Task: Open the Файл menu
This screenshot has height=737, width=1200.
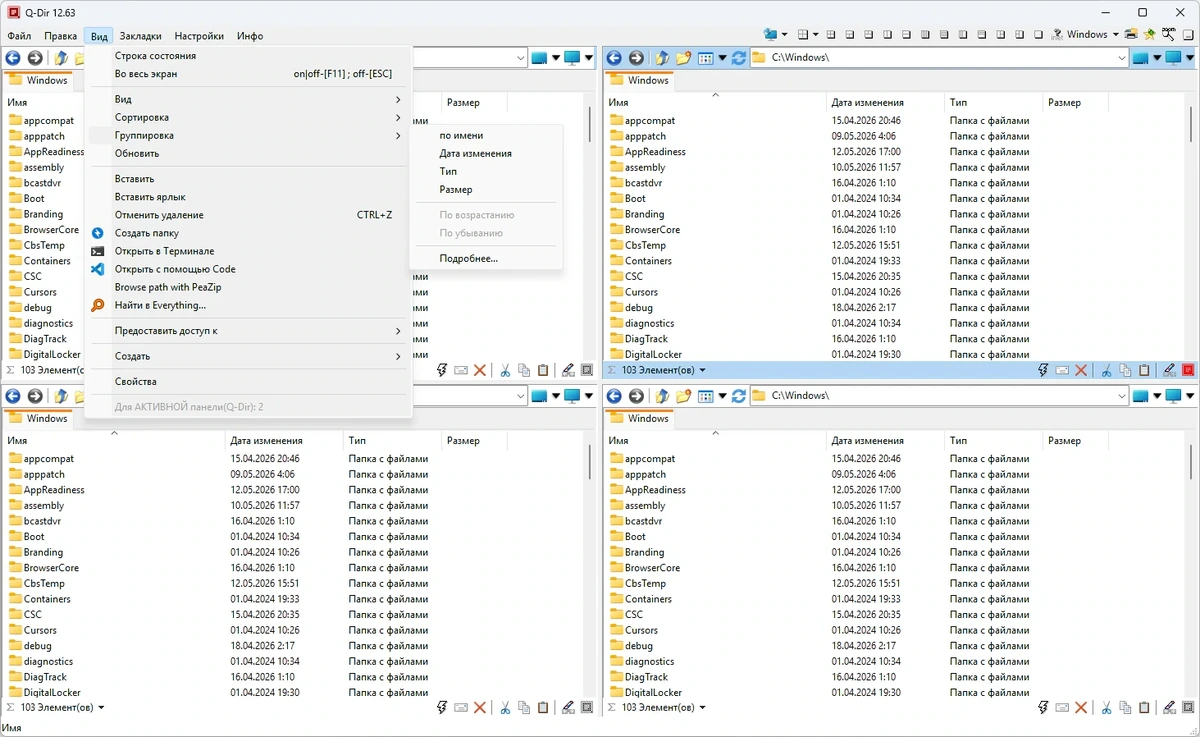Action: tap(19, 36)
